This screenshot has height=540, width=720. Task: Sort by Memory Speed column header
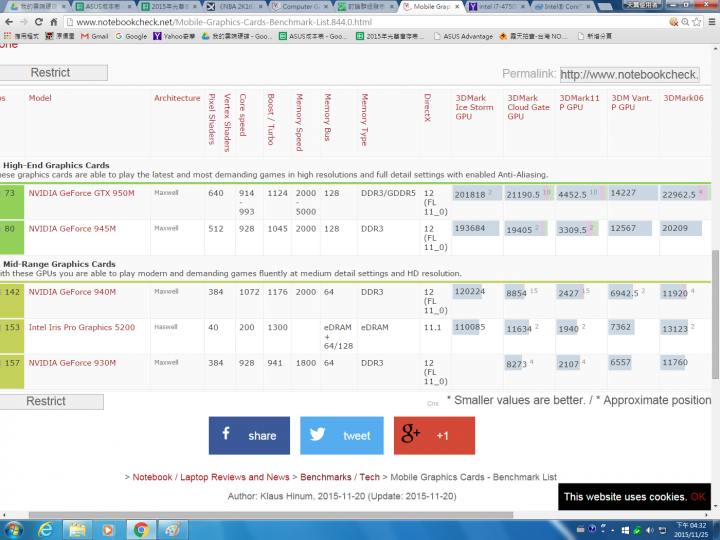pyautogui.click(x=299, y=123)
